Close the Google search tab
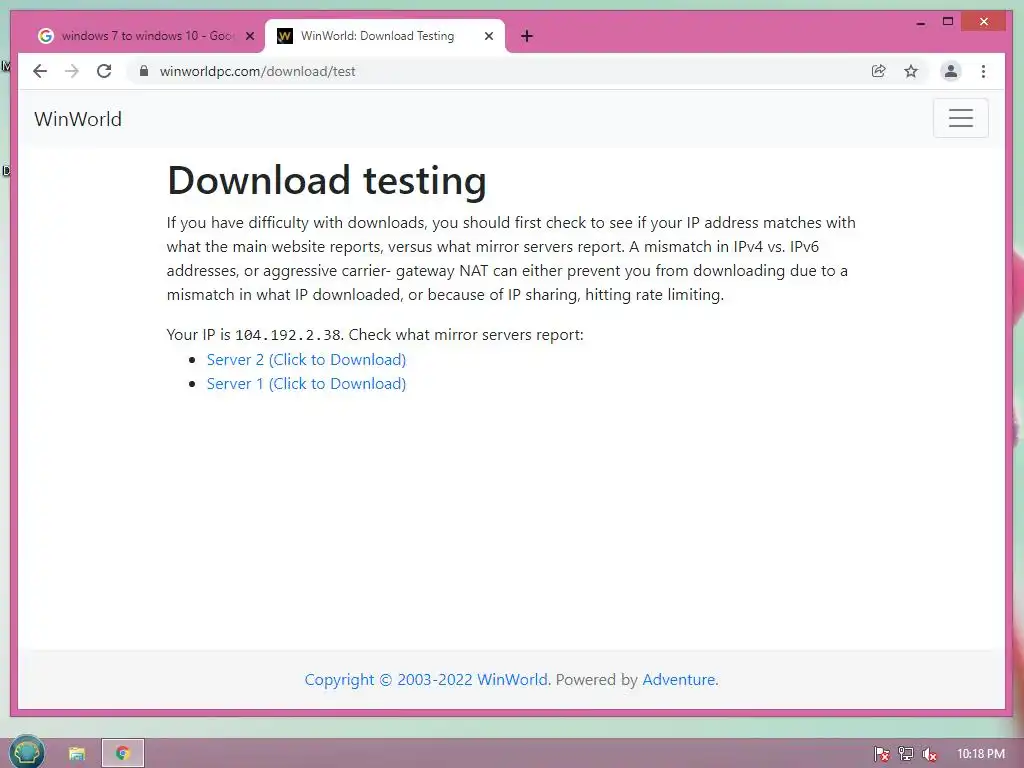The height and width of the screenshot is (768, 1024). [249, 36]
